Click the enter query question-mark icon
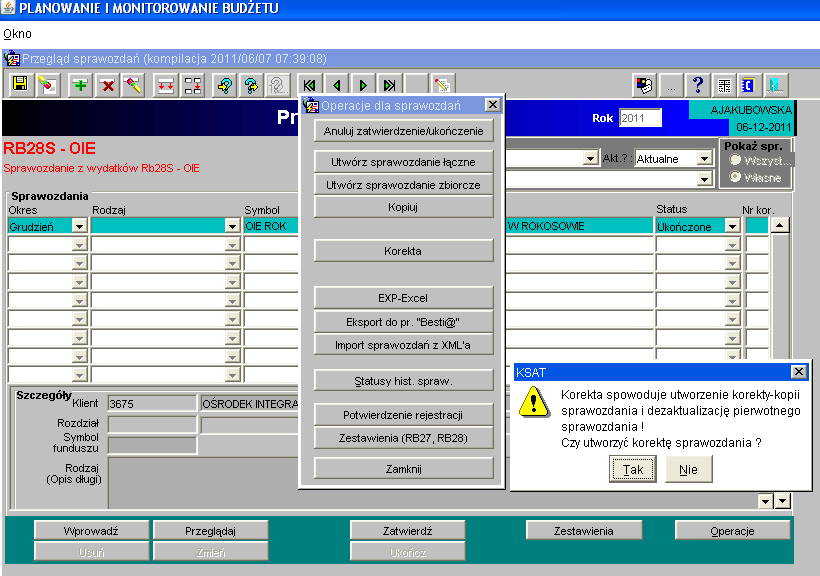 pos(225,85)
